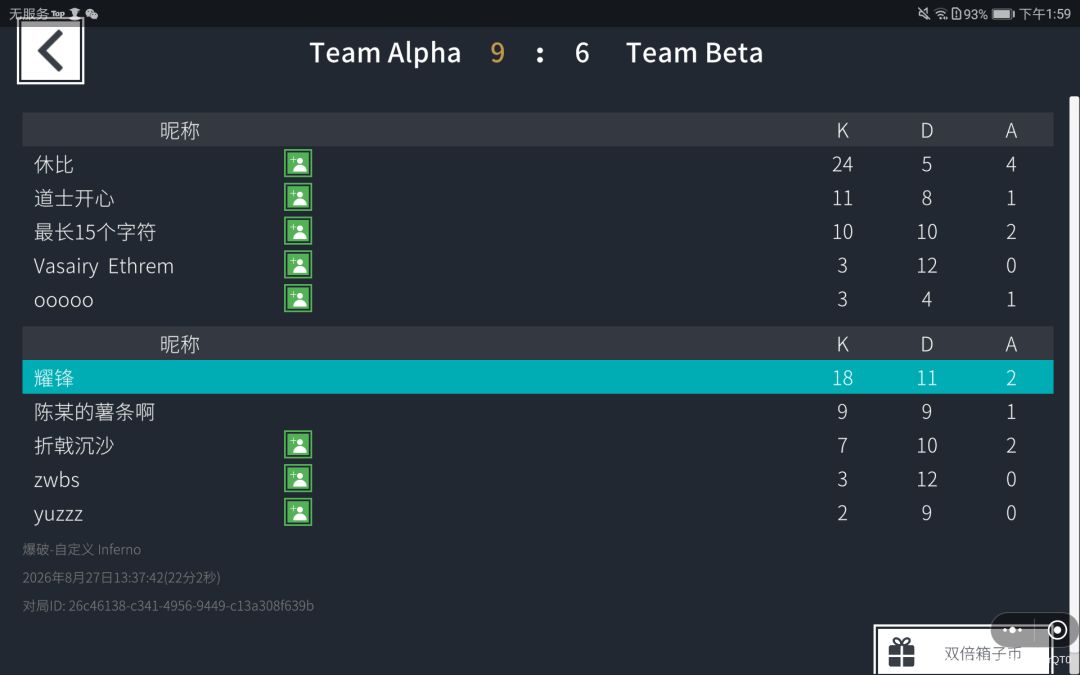
Task: Add 休比 as a friend
Action: (x=298, y=163)
